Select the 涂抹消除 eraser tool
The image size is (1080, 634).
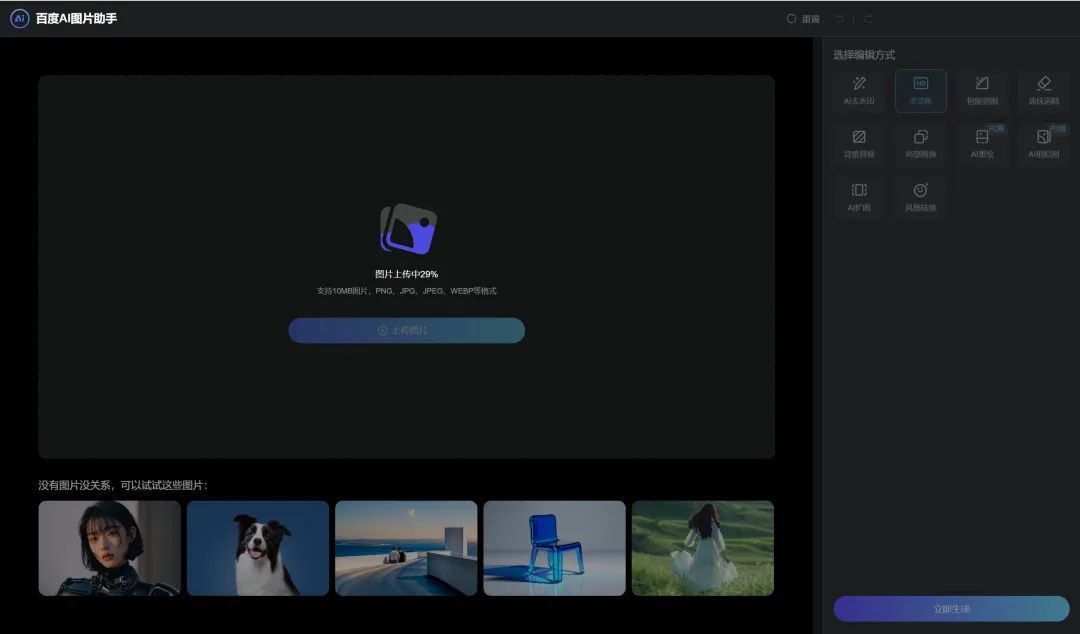1043,91
